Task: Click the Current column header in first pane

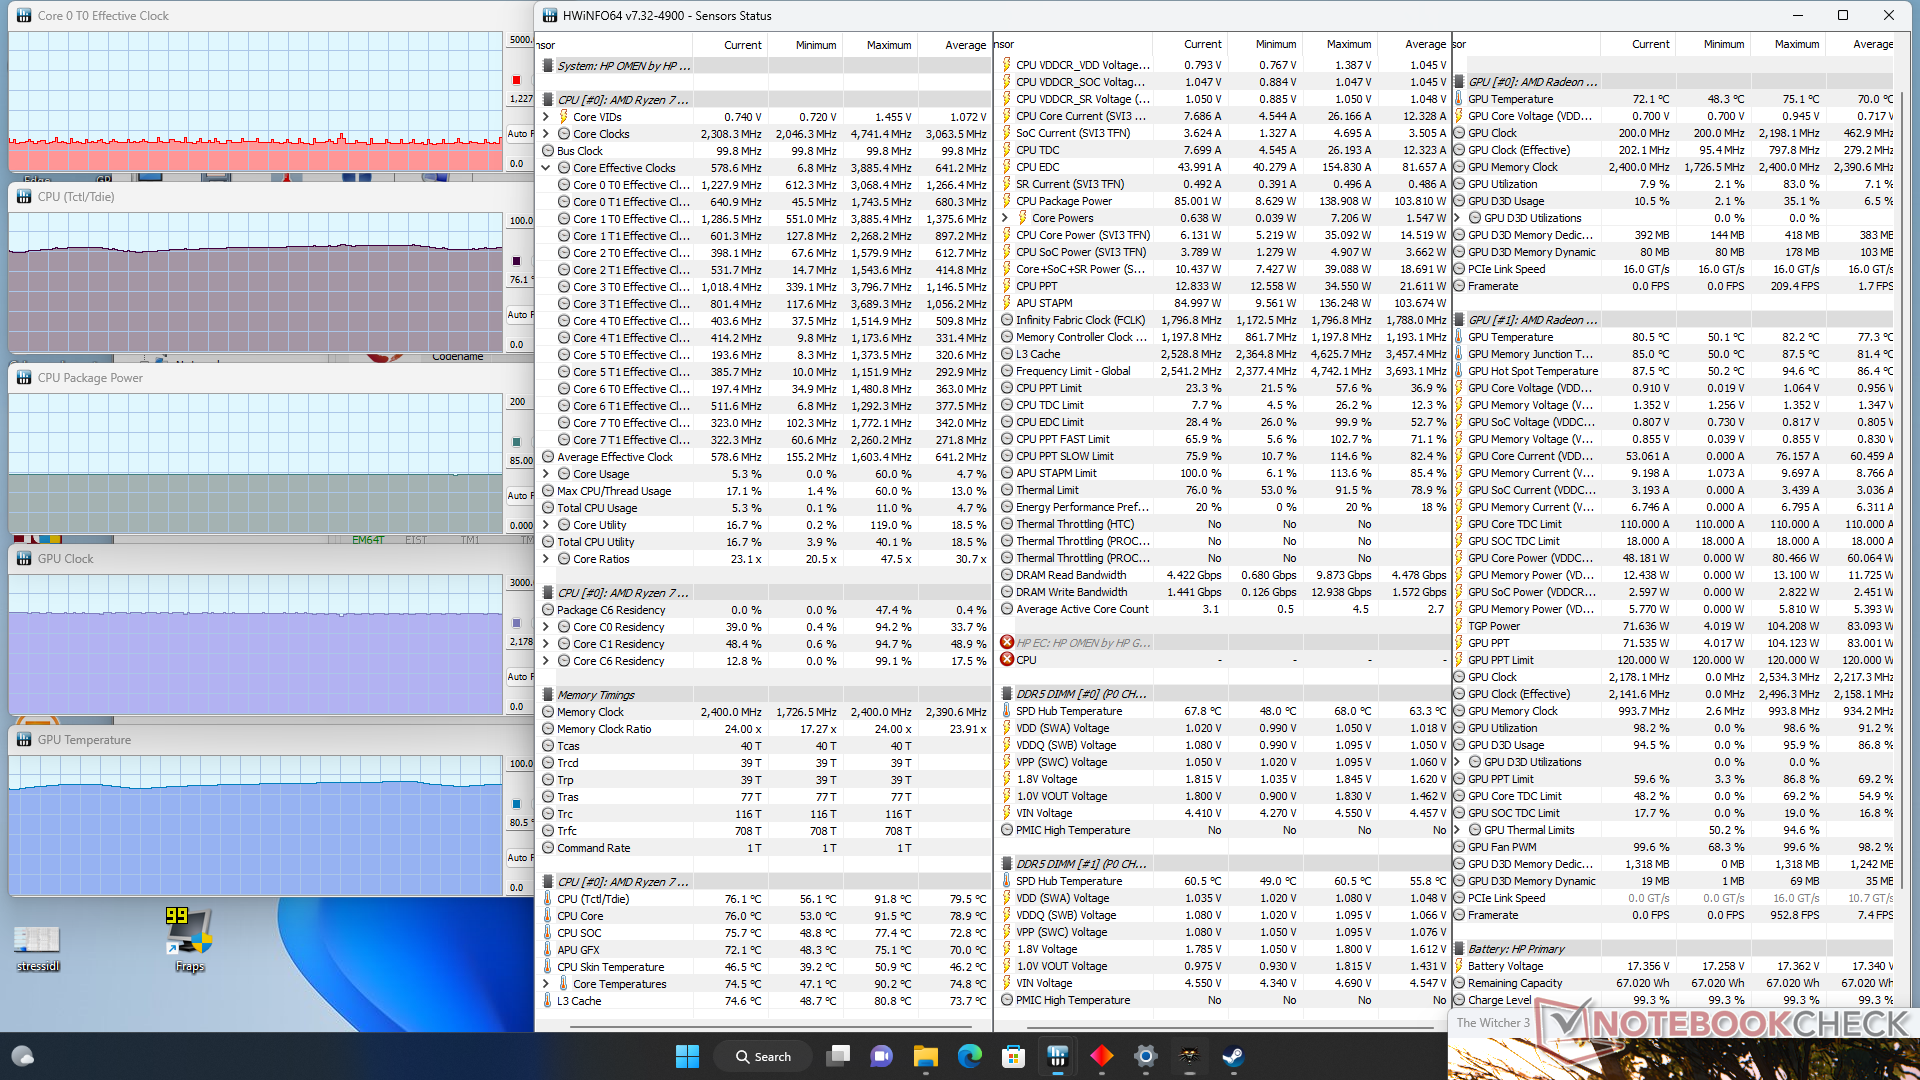Action: coord(742,45)
